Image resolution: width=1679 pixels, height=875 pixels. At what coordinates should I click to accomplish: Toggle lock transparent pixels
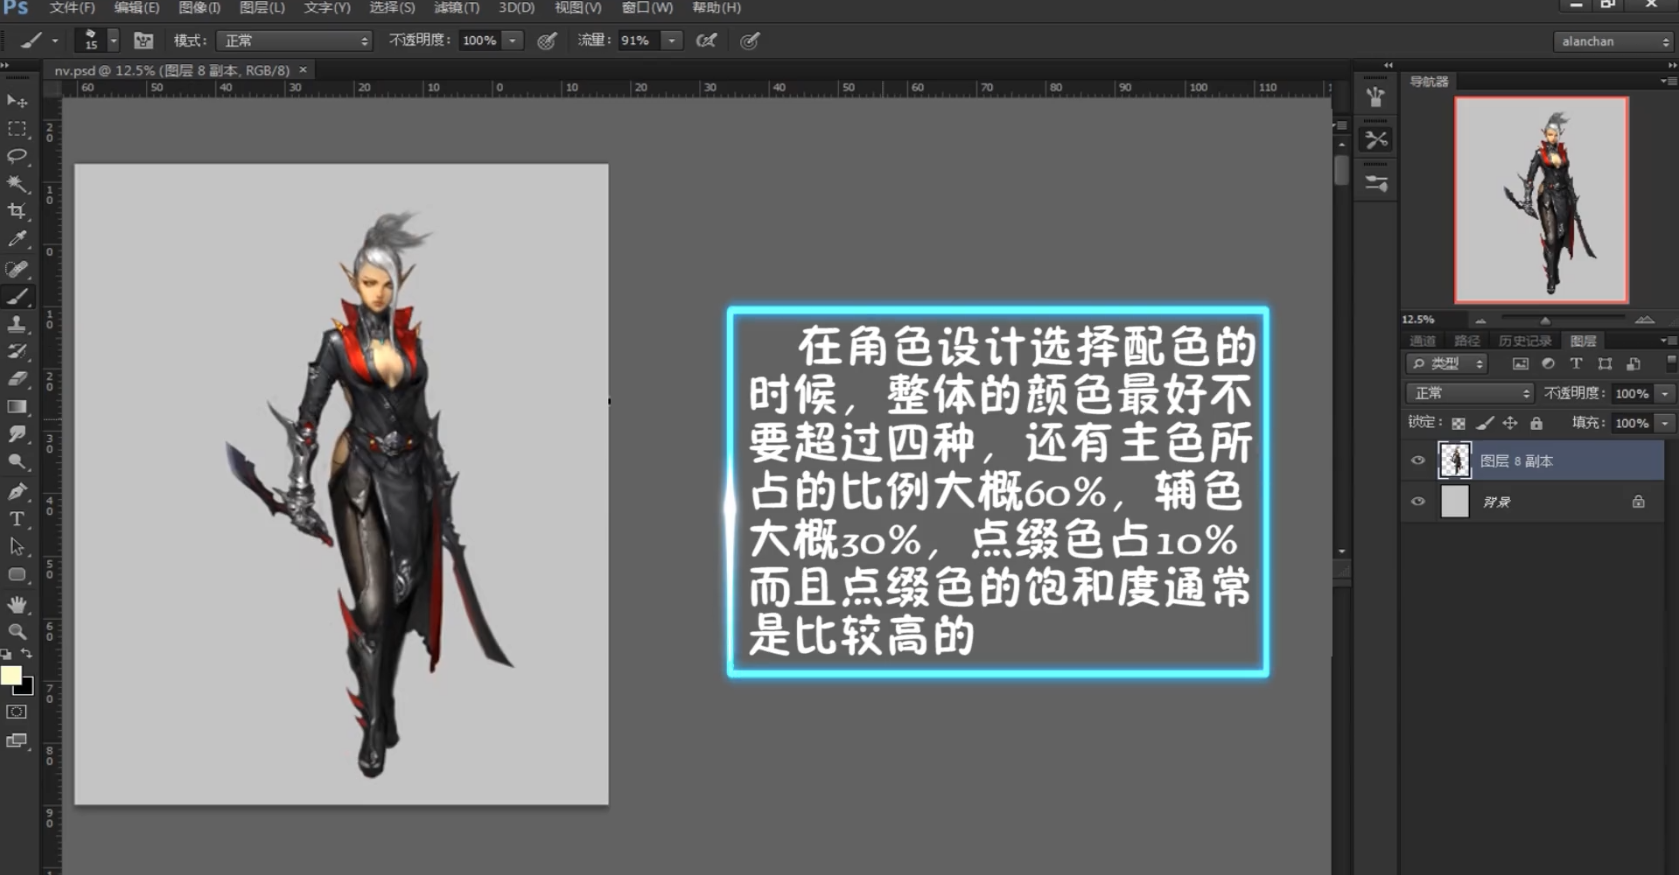pyautogui.click(x=1458, y=423)
